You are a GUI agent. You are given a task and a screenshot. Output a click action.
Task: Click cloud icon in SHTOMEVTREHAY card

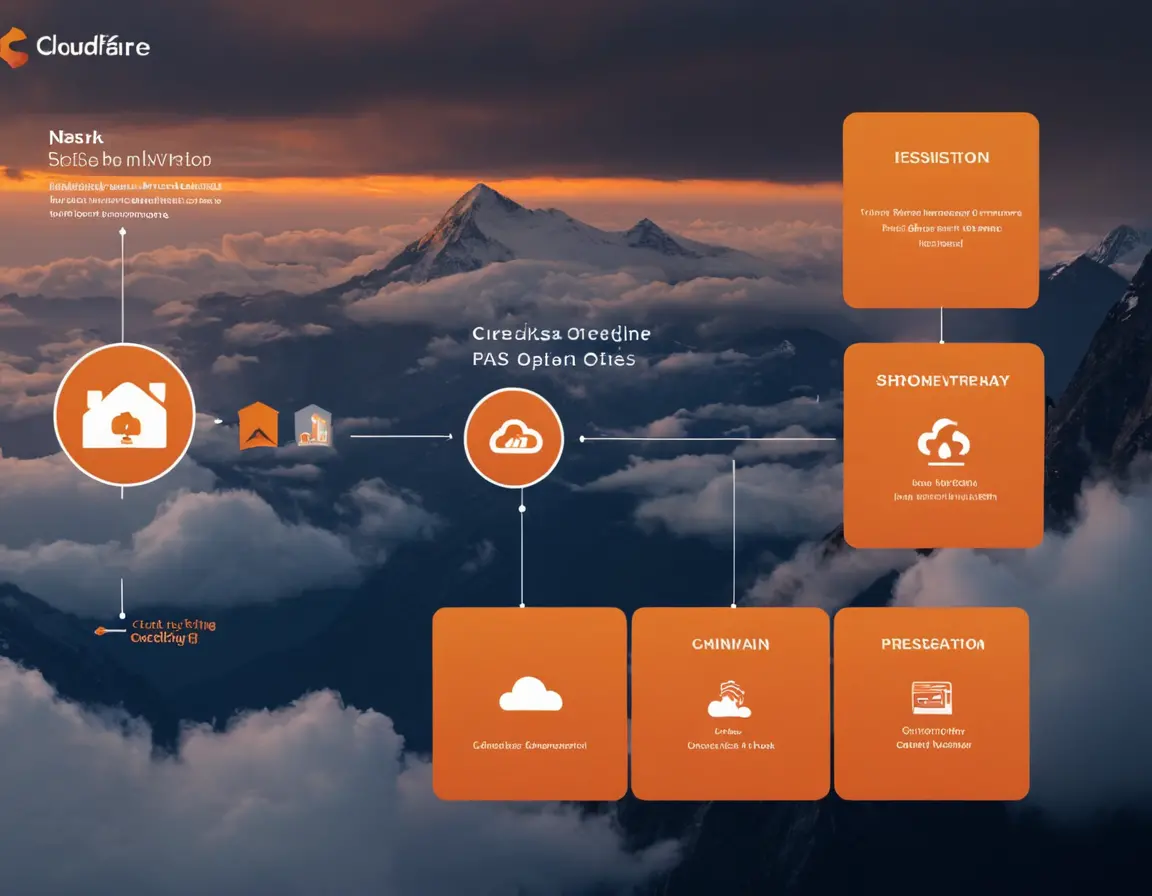941,441
